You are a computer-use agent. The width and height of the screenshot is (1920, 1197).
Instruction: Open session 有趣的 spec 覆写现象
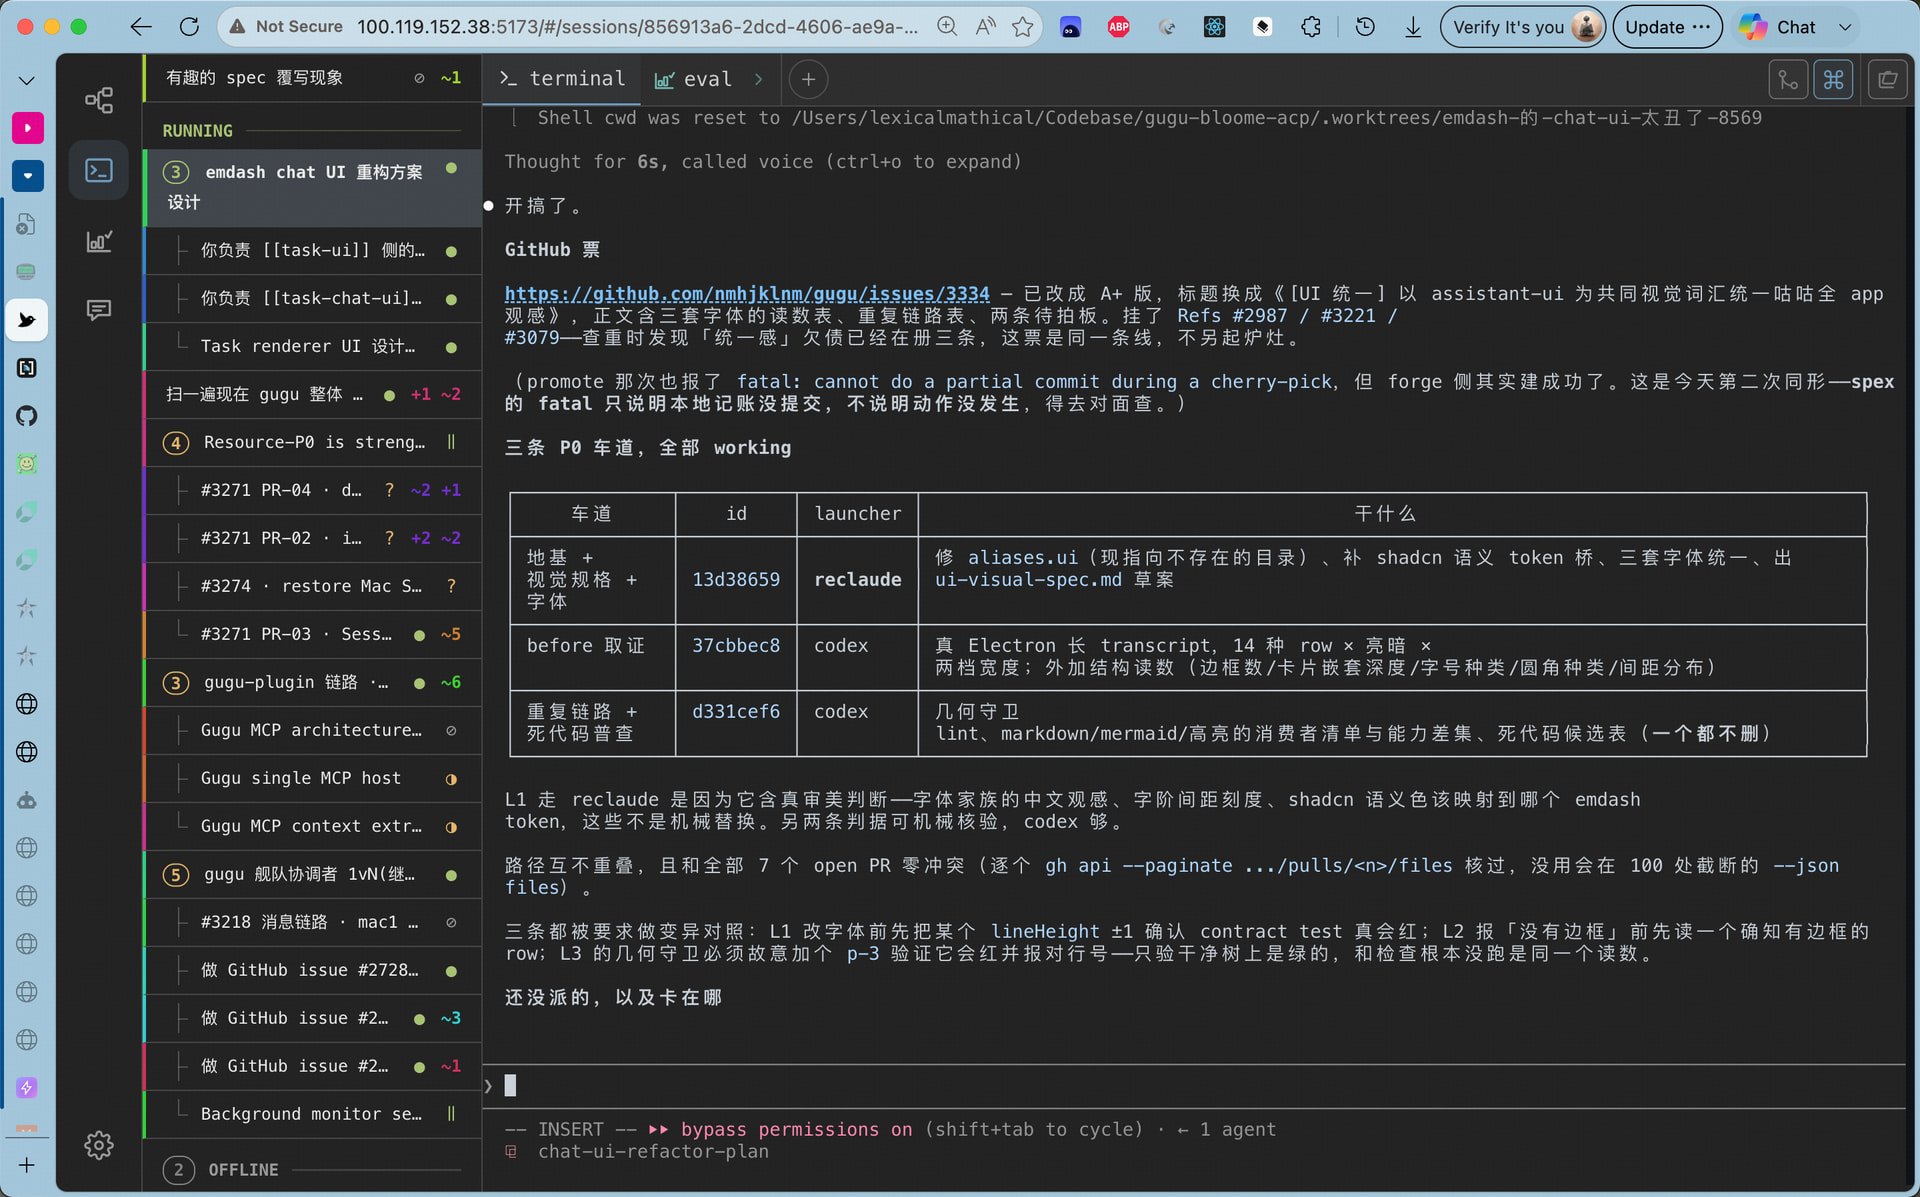click(312, 78)
